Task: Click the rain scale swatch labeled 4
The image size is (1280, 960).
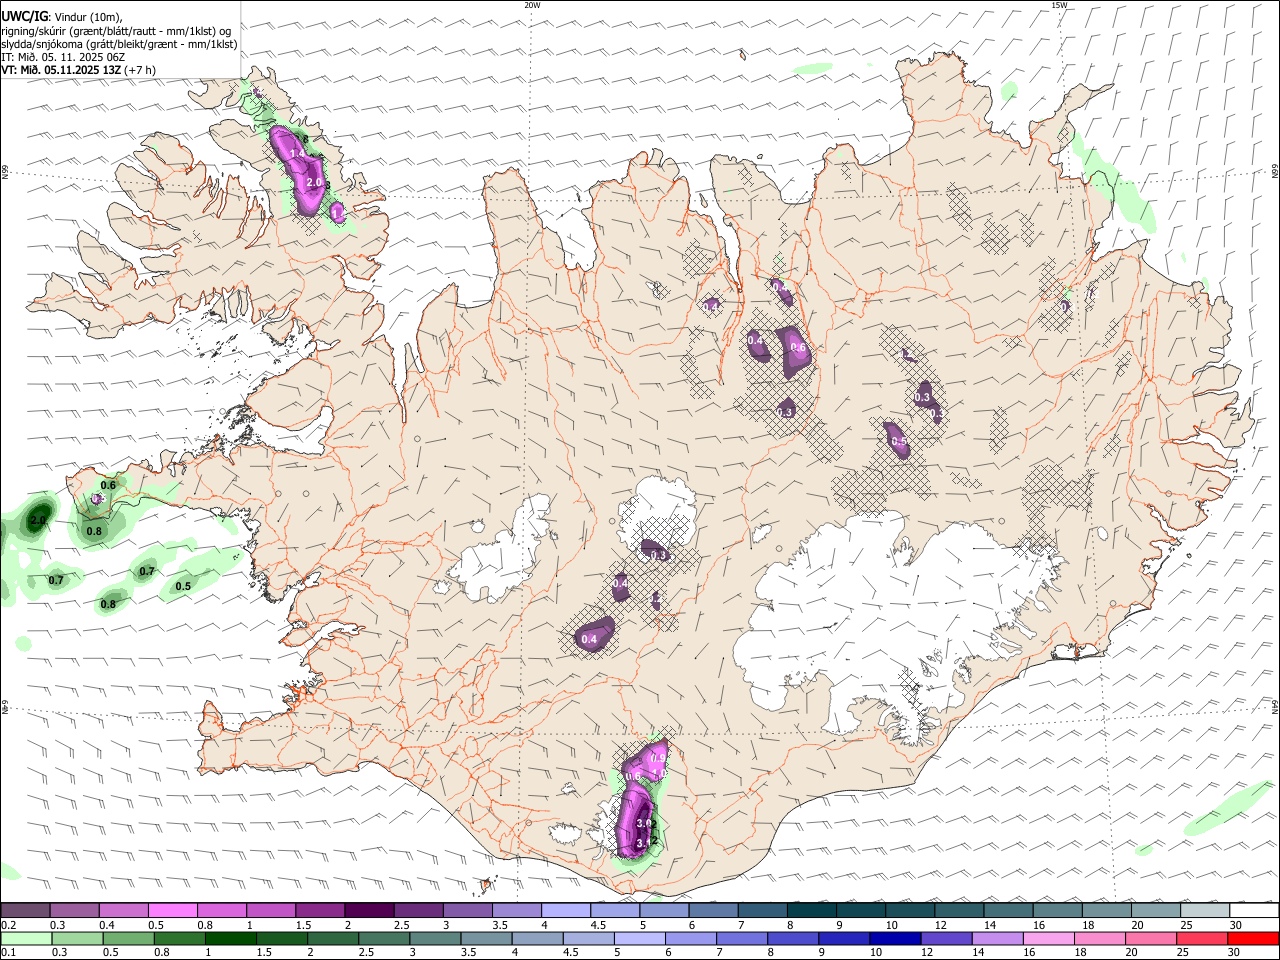Action: click(538, 938)
